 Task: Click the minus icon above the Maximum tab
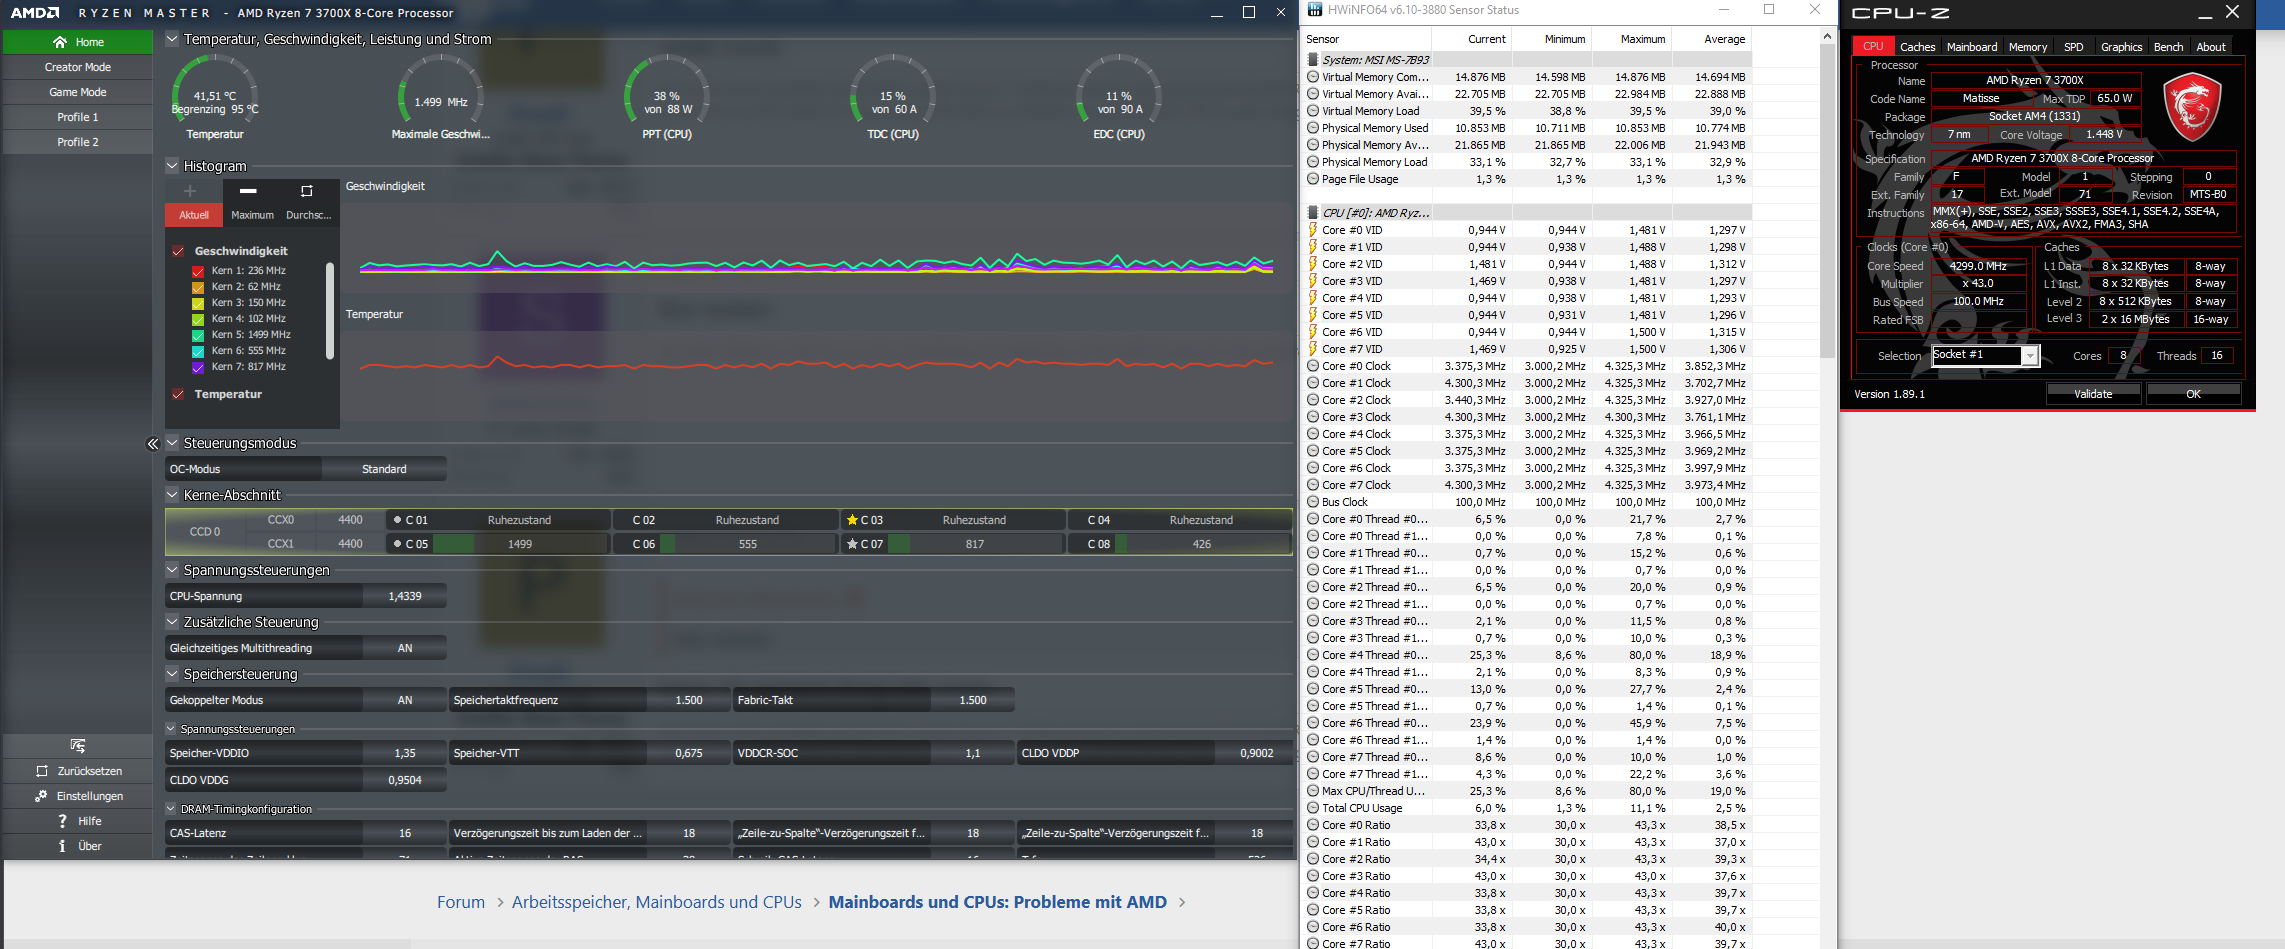(248, 191)
